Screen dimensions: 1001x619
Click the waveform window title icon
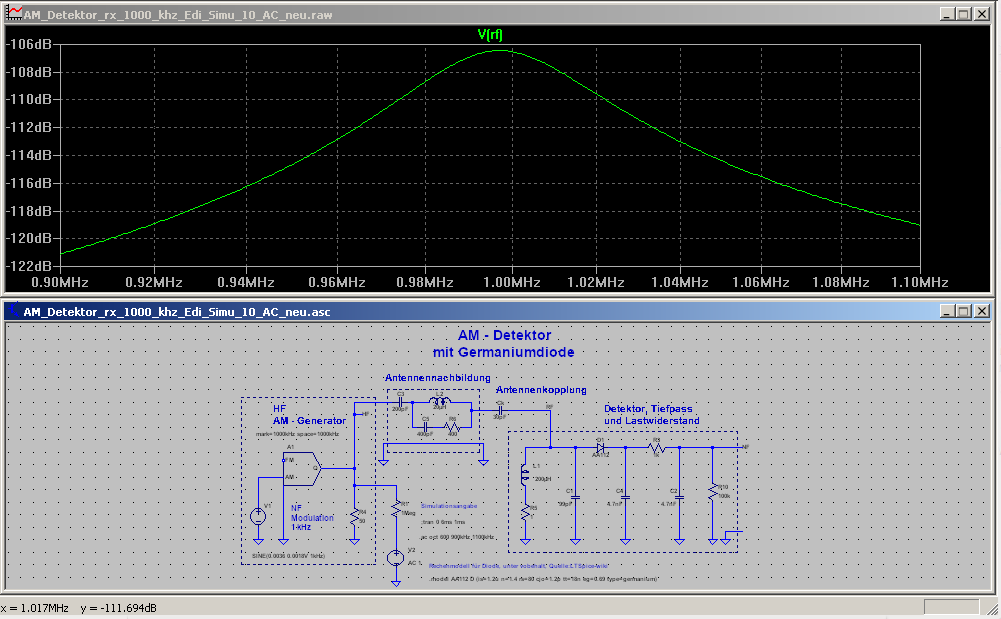tap(14, 13)
